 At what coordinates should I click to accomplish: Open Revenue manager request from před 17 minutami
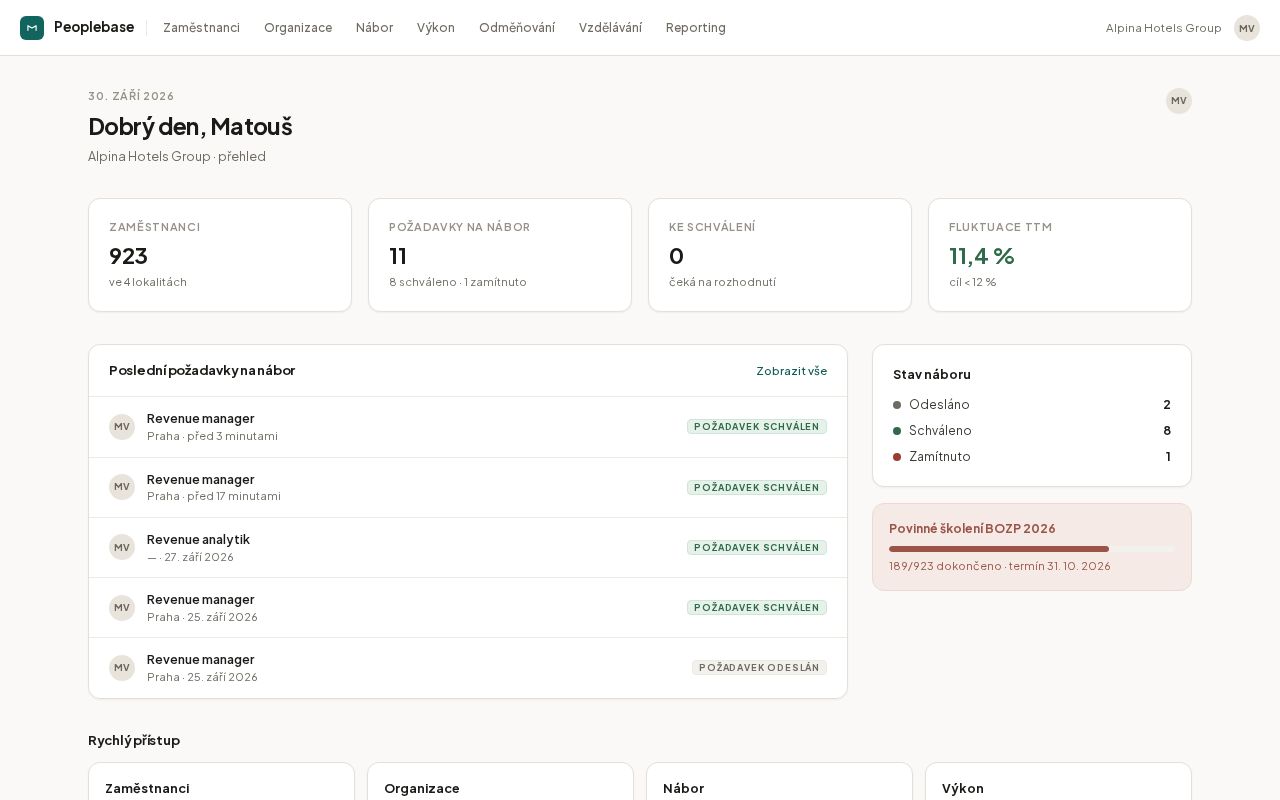tap(468, 487)
